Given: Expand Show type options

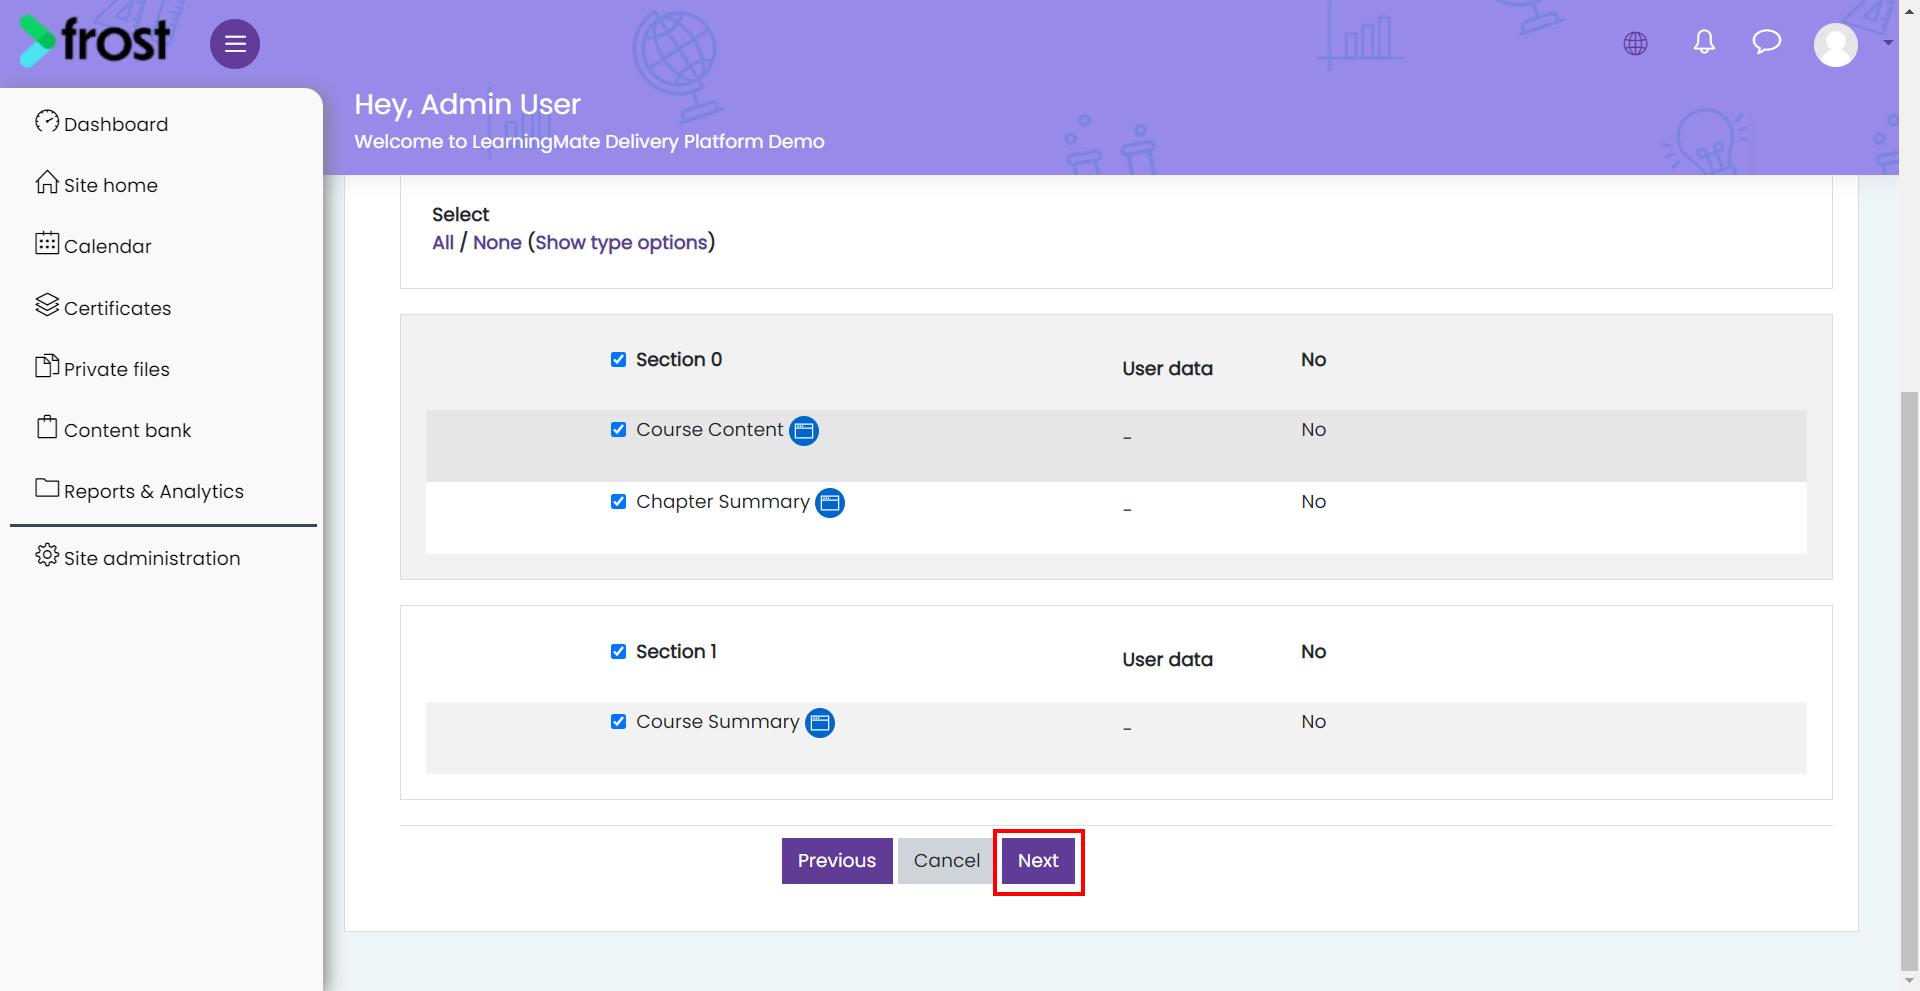Looking at the screenshot, I should click(621, 243).
